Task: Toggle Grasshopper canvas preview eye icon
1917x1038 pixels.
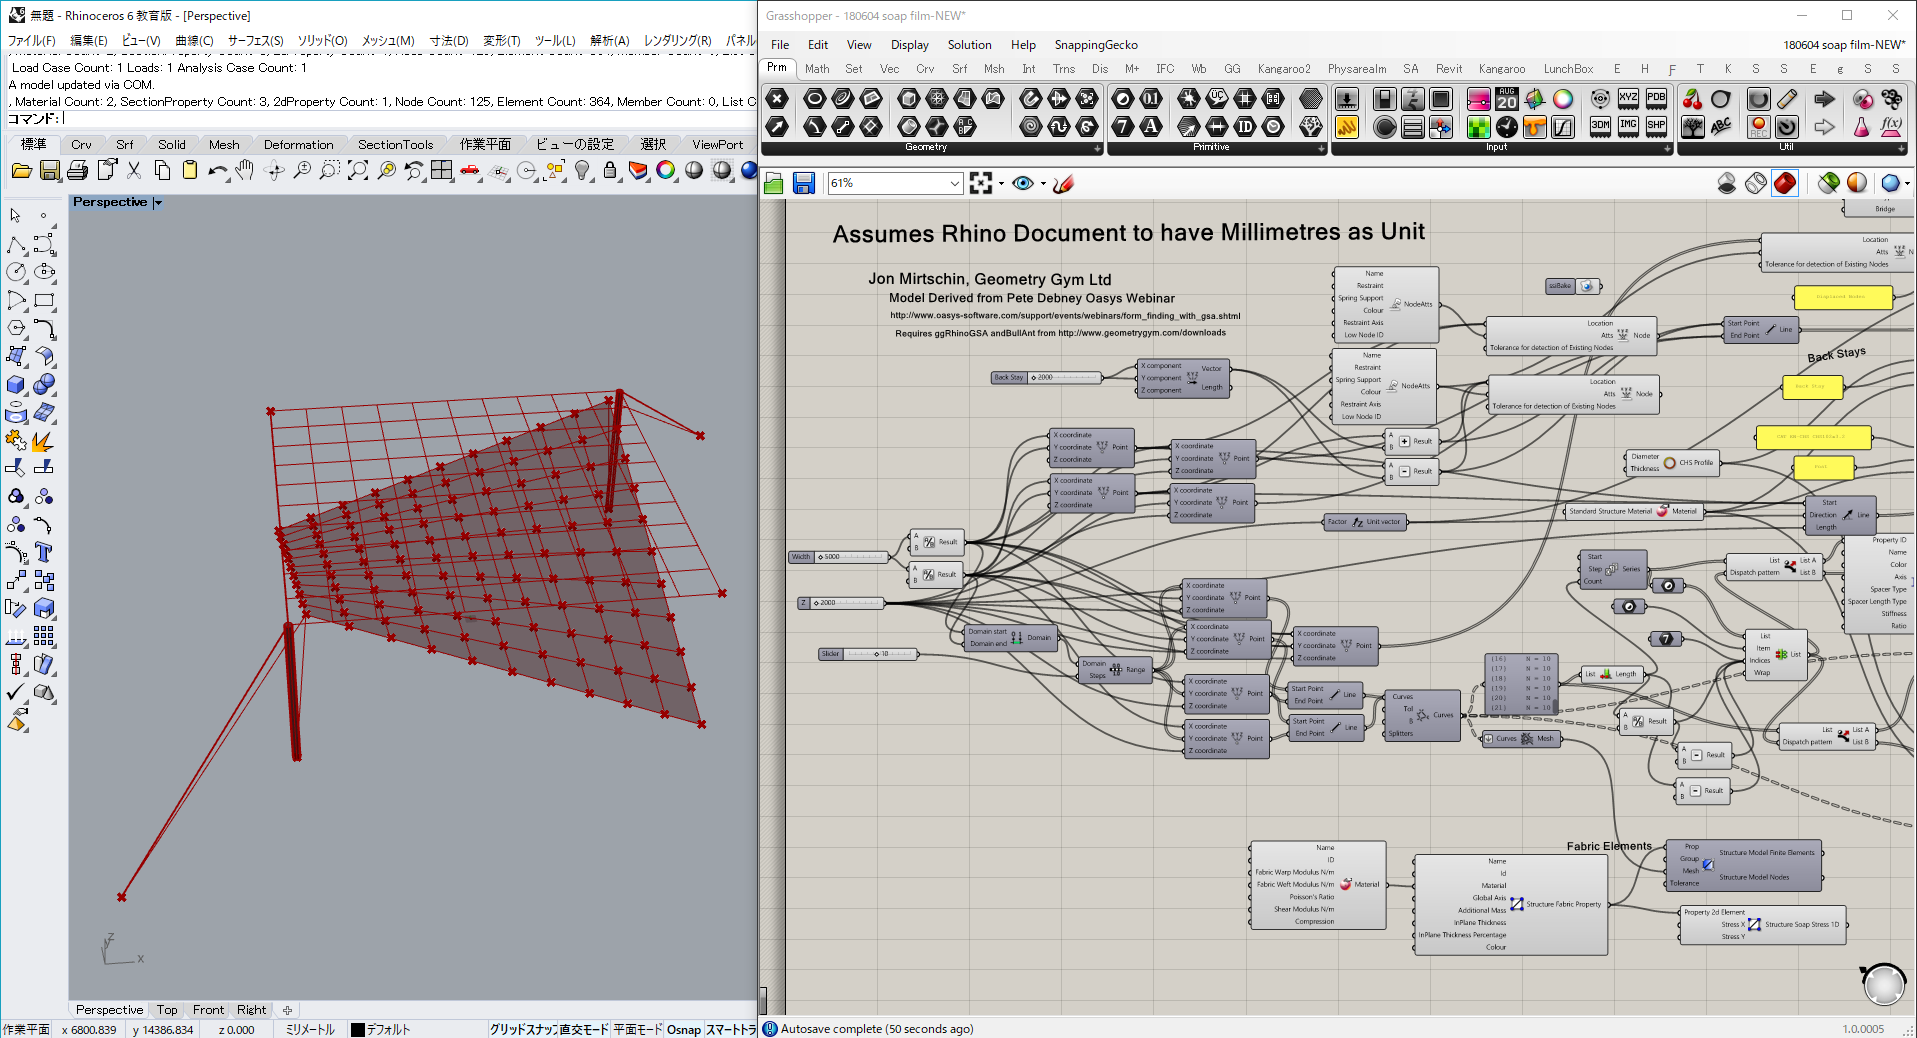Action: (x=1022, y=183)
